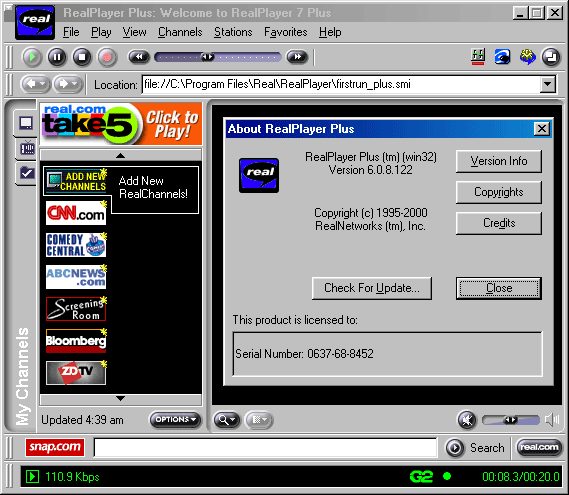Toggle the compact mode round button
The height and width of the screenshot is (495, 569).
tap(551, 57)
